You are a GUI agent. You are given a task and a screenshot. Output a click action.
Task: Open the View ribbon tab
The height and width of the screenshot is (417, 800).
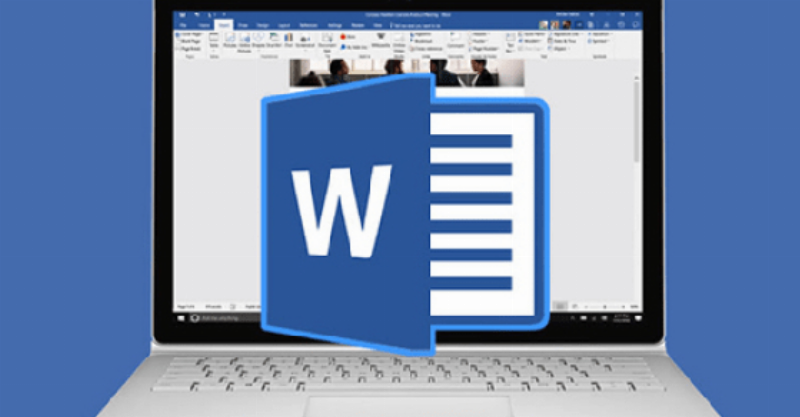point(378,26)
